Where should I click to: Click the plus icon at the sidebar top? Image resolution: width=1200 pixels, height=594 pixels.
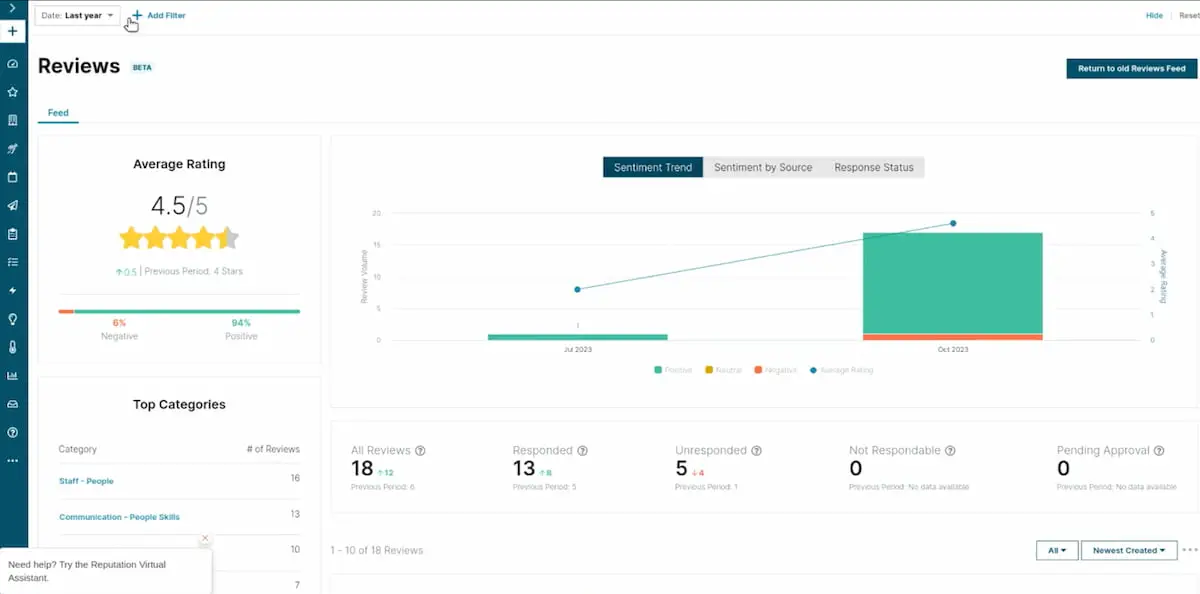point(12,31)
